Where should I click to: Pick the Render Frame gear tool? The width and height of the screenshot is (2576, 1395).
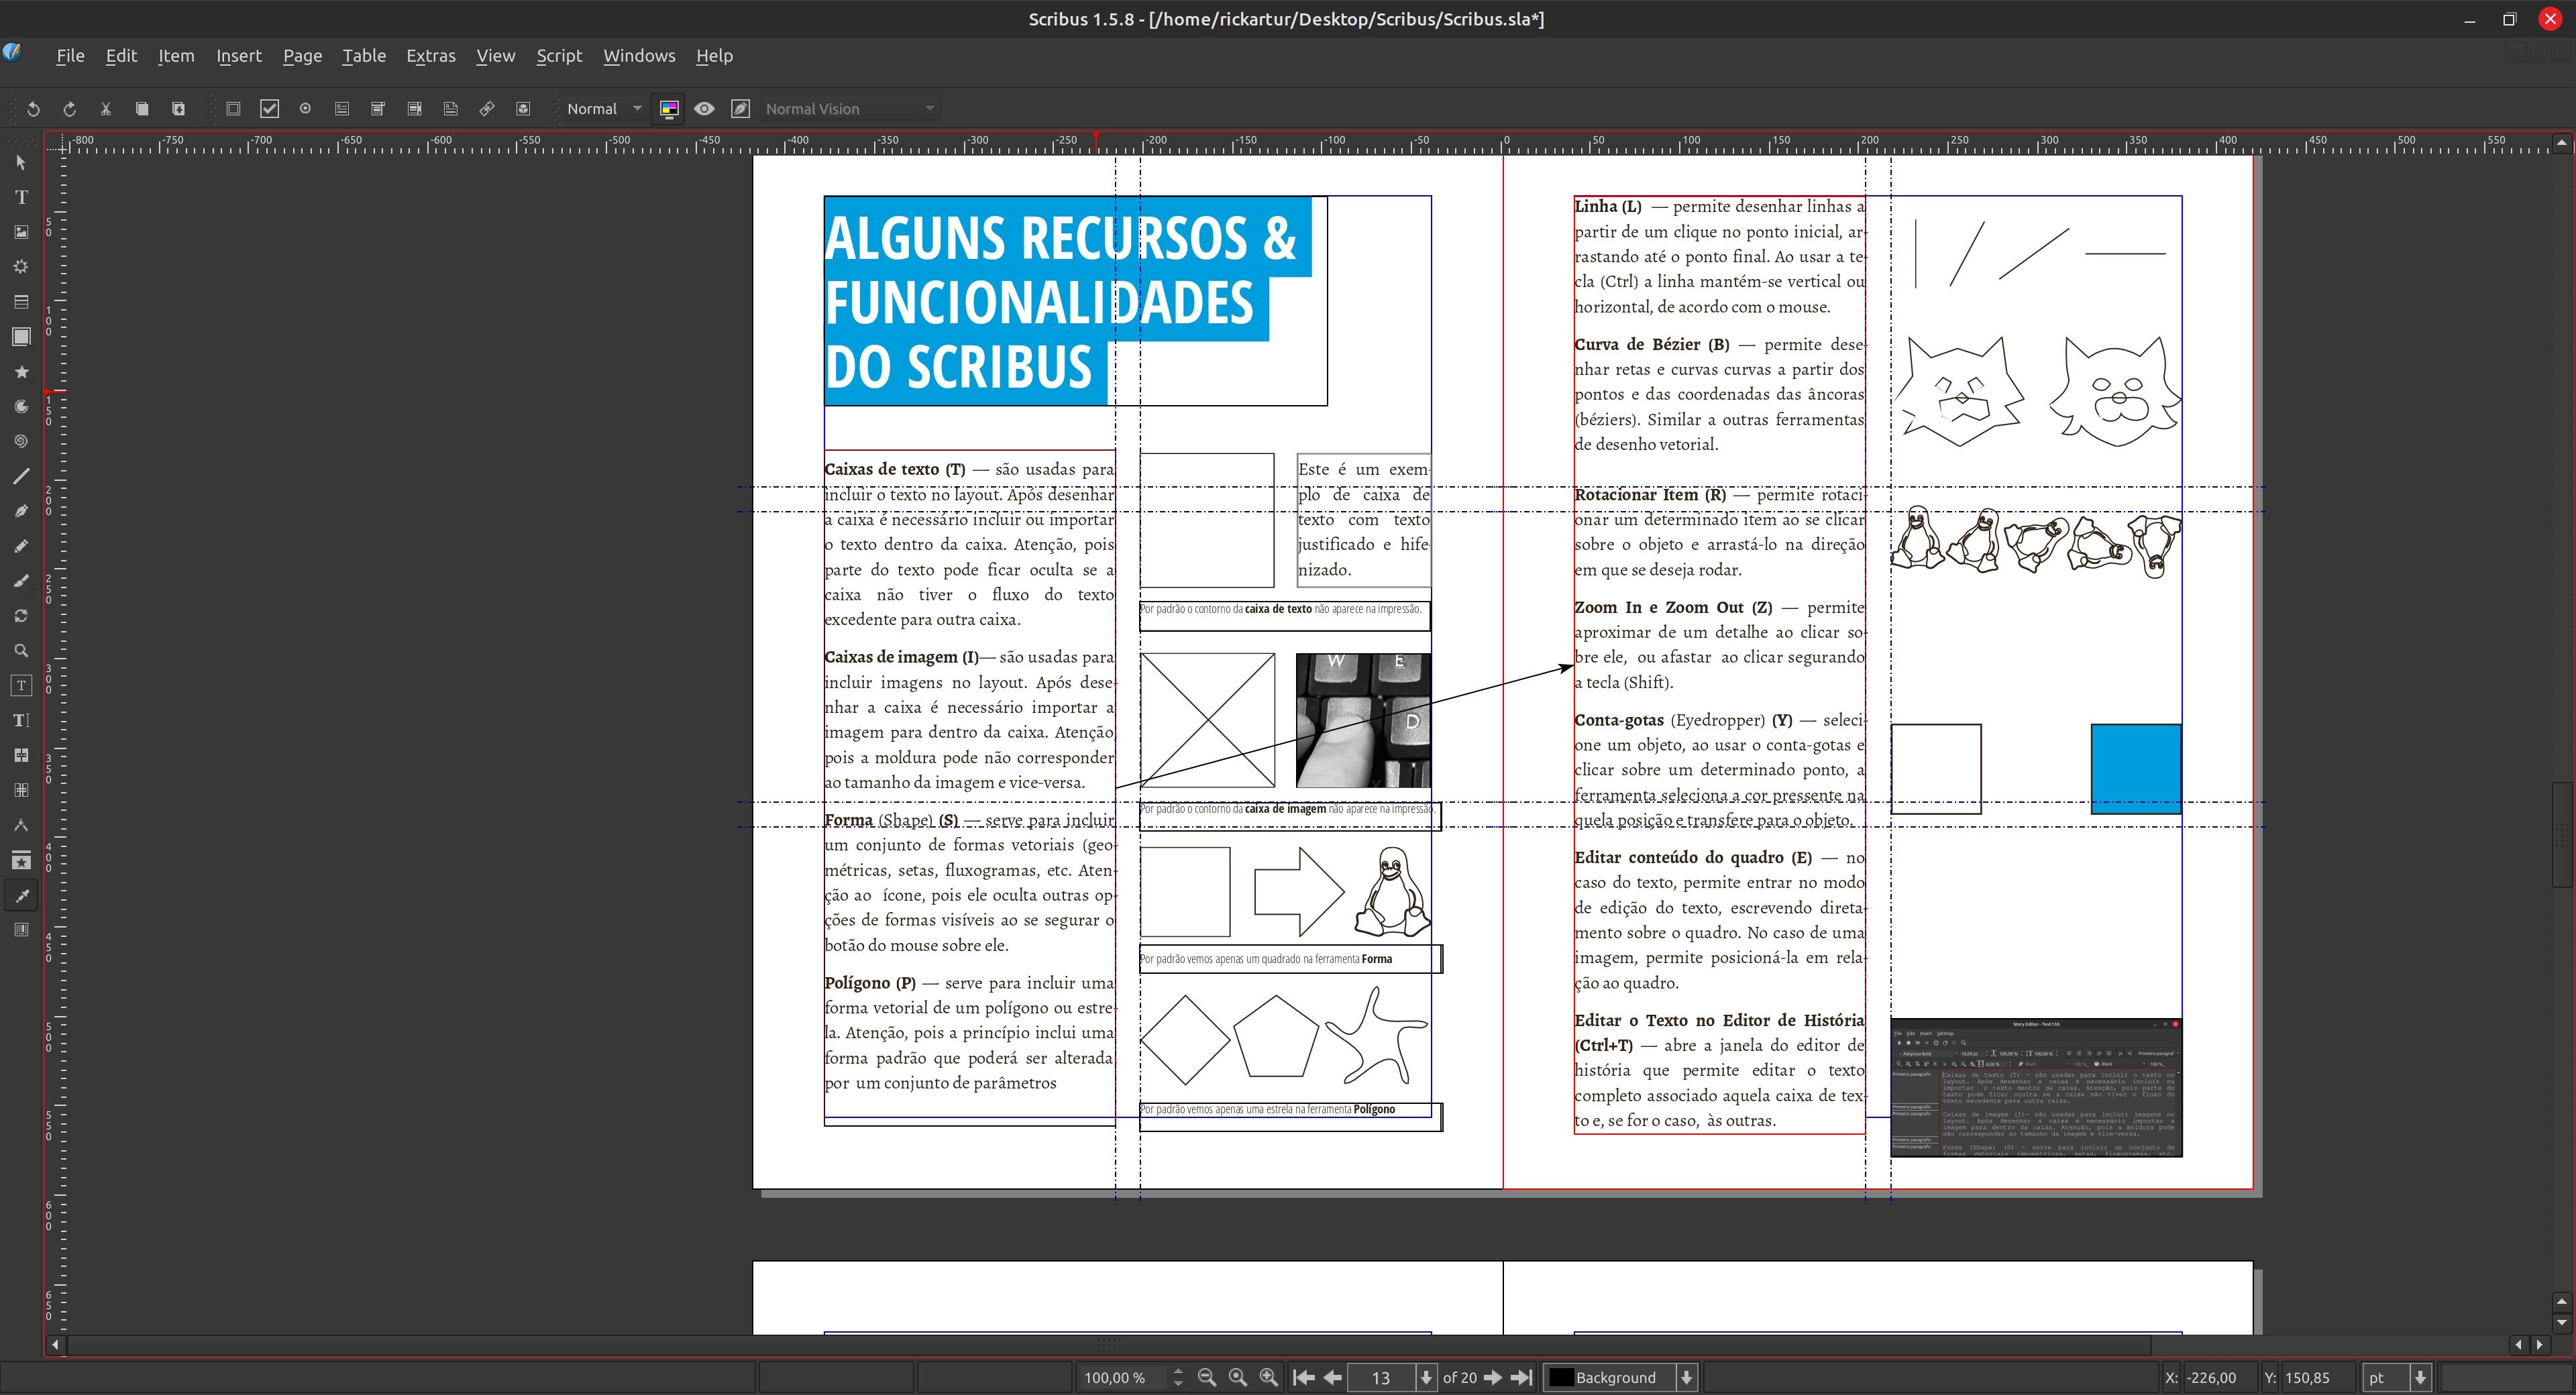21,267
